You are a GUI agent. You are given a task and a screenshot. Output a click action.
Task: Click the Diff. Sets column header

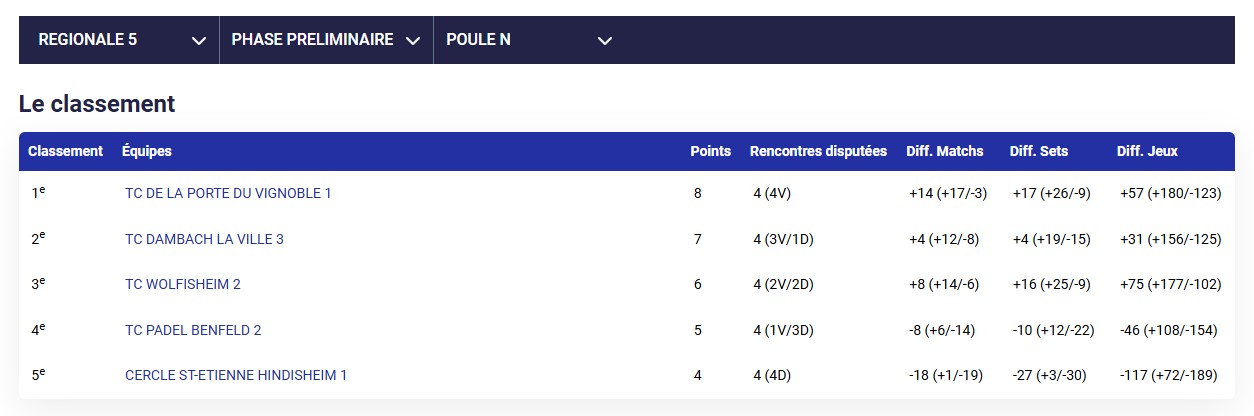click(1039, 152)
